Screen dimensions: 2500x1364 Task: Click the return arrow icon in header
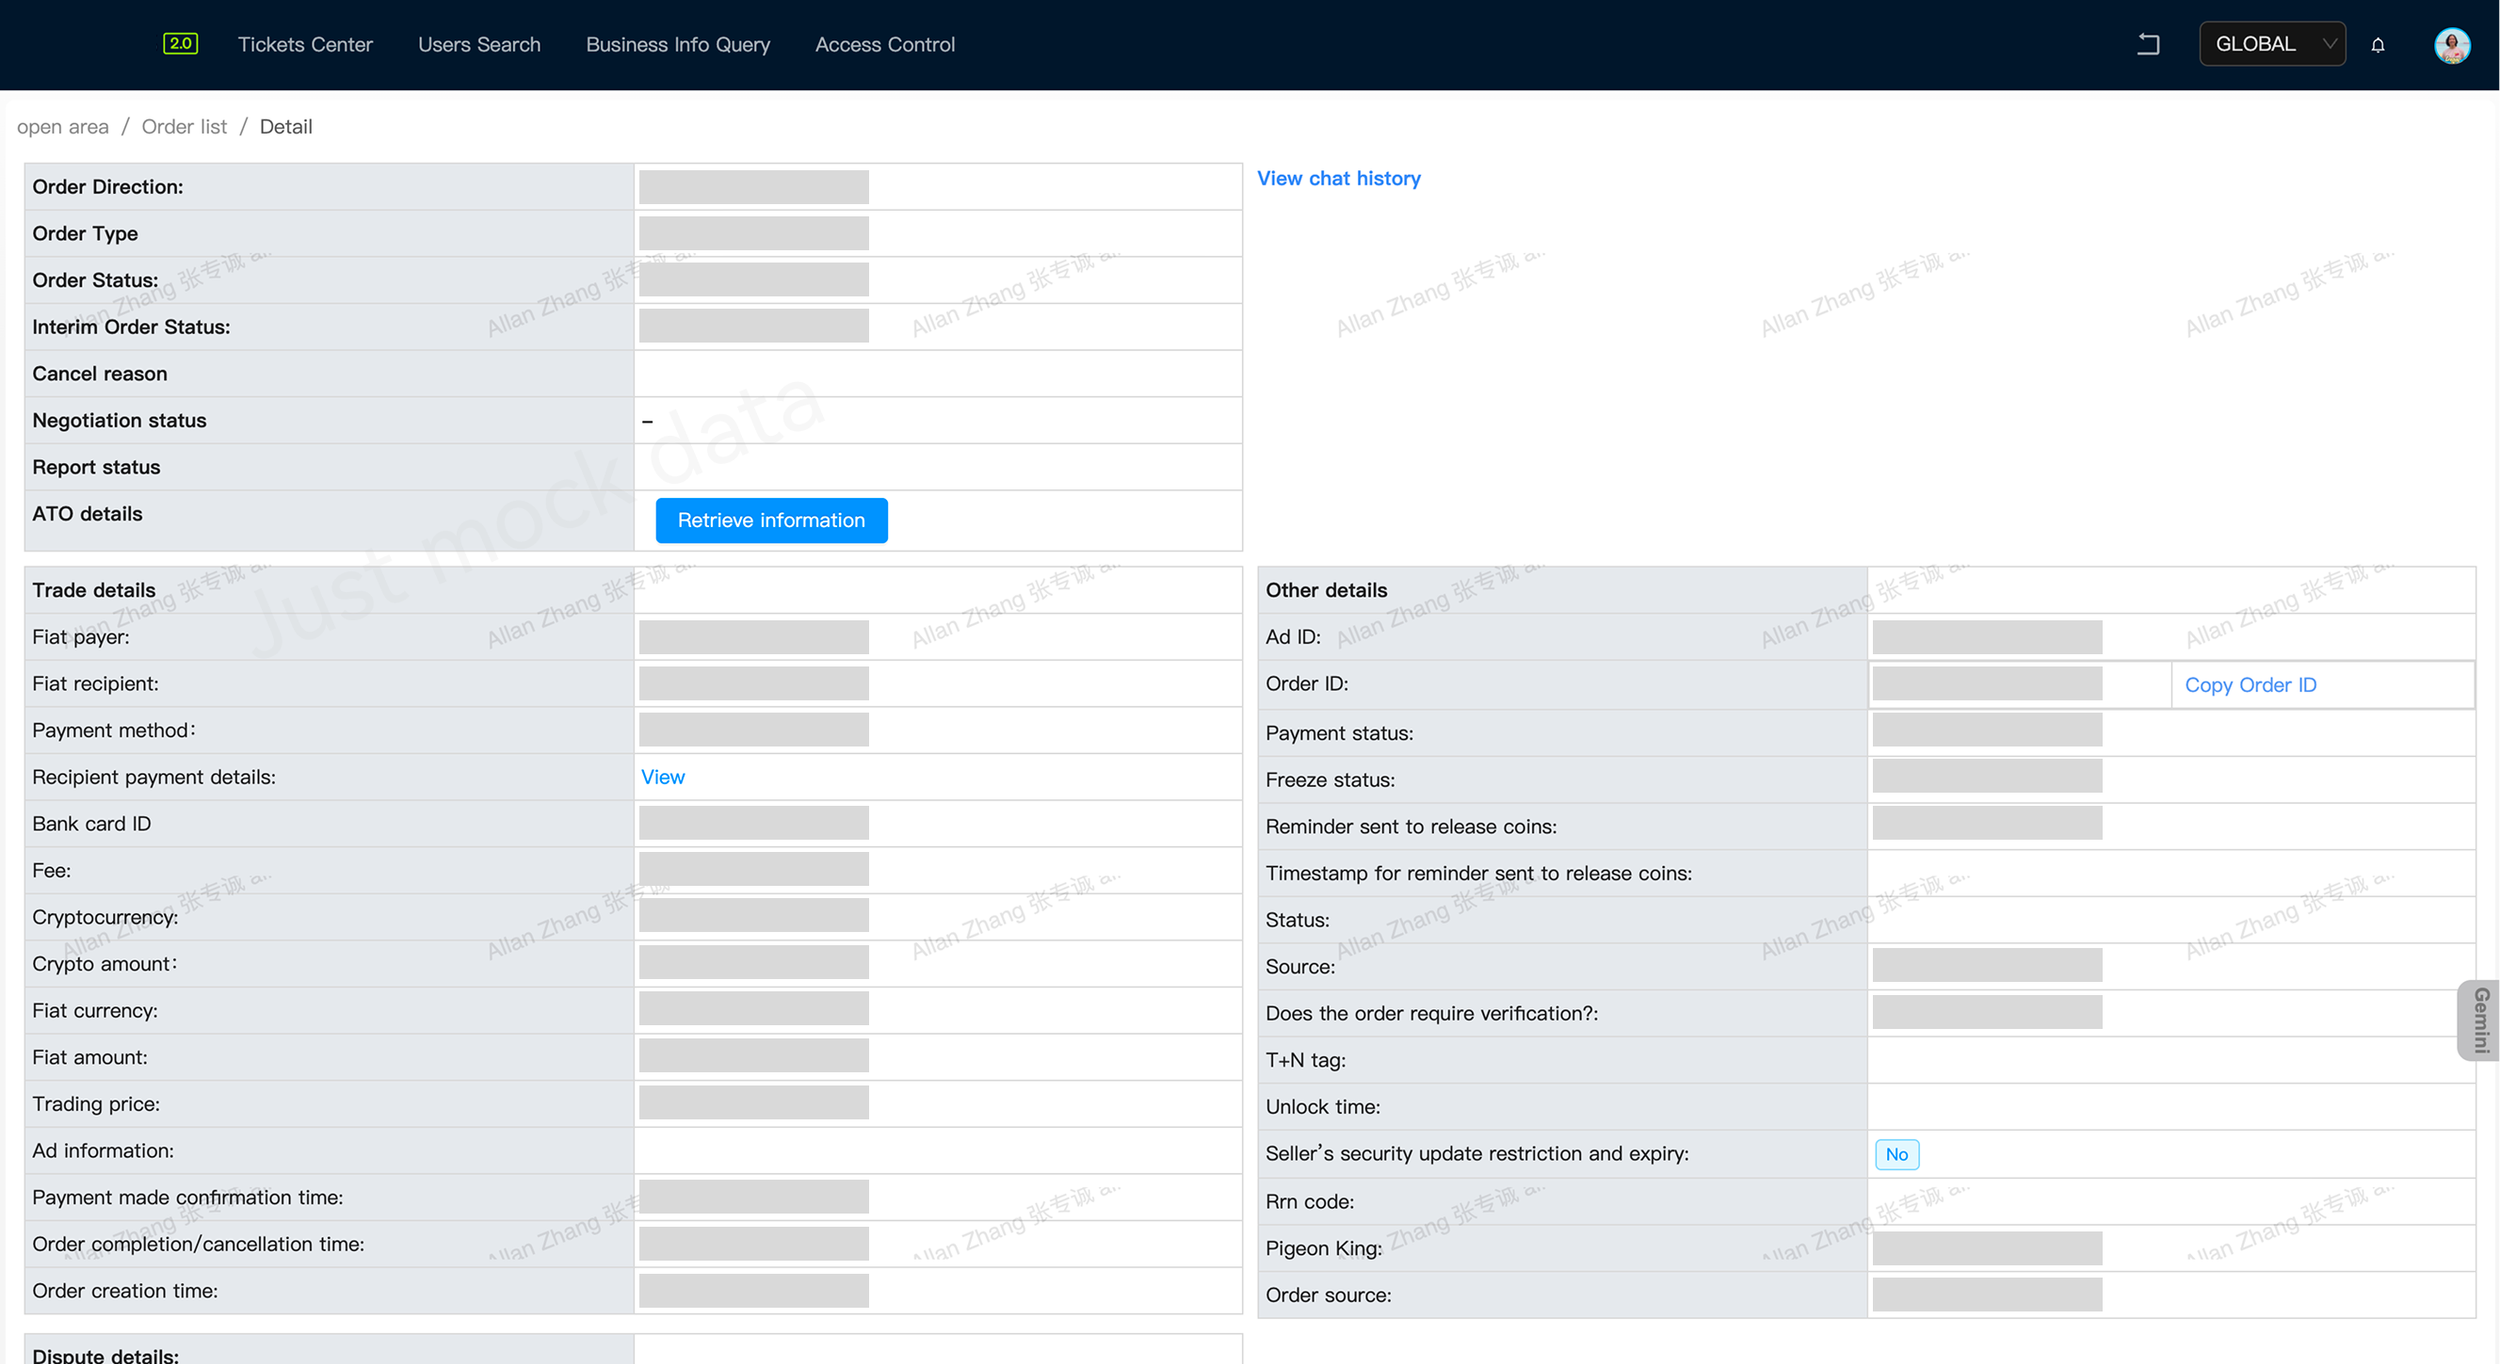coord(2148,44)
